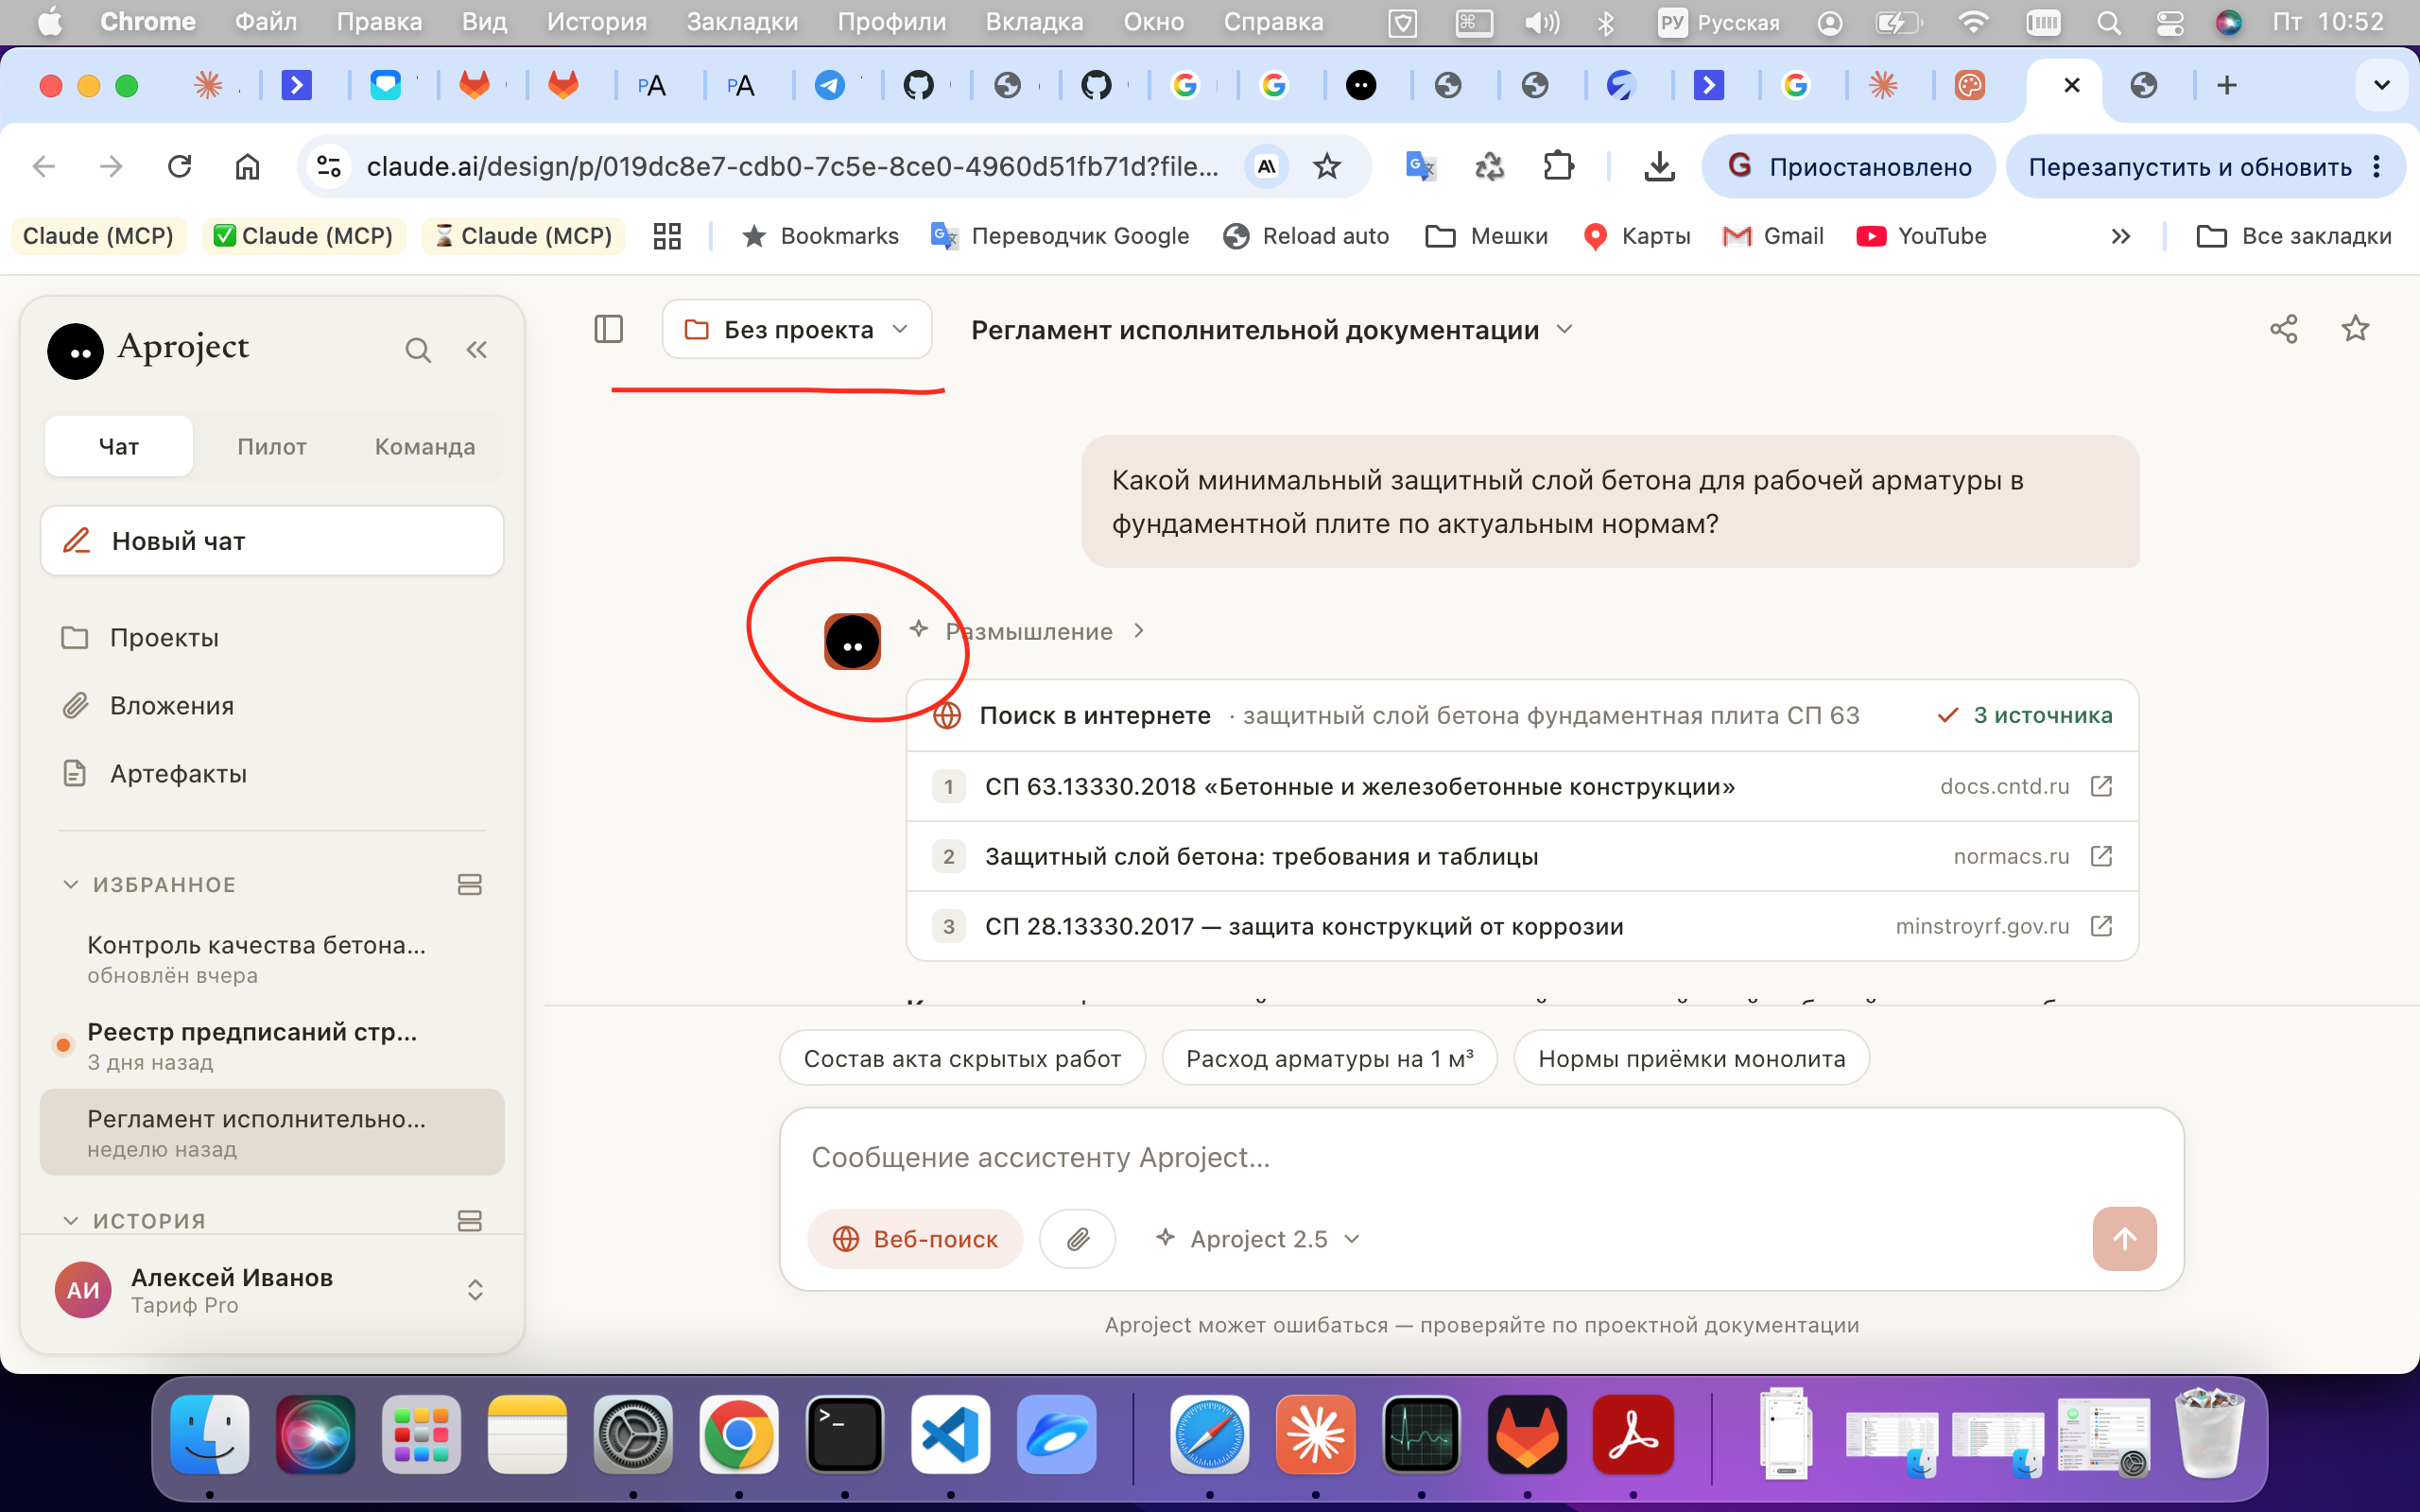Open chat Контроль качества бетона
Screen dimensions: 2420x1512
pyautogui.click(x=272, y=958)
